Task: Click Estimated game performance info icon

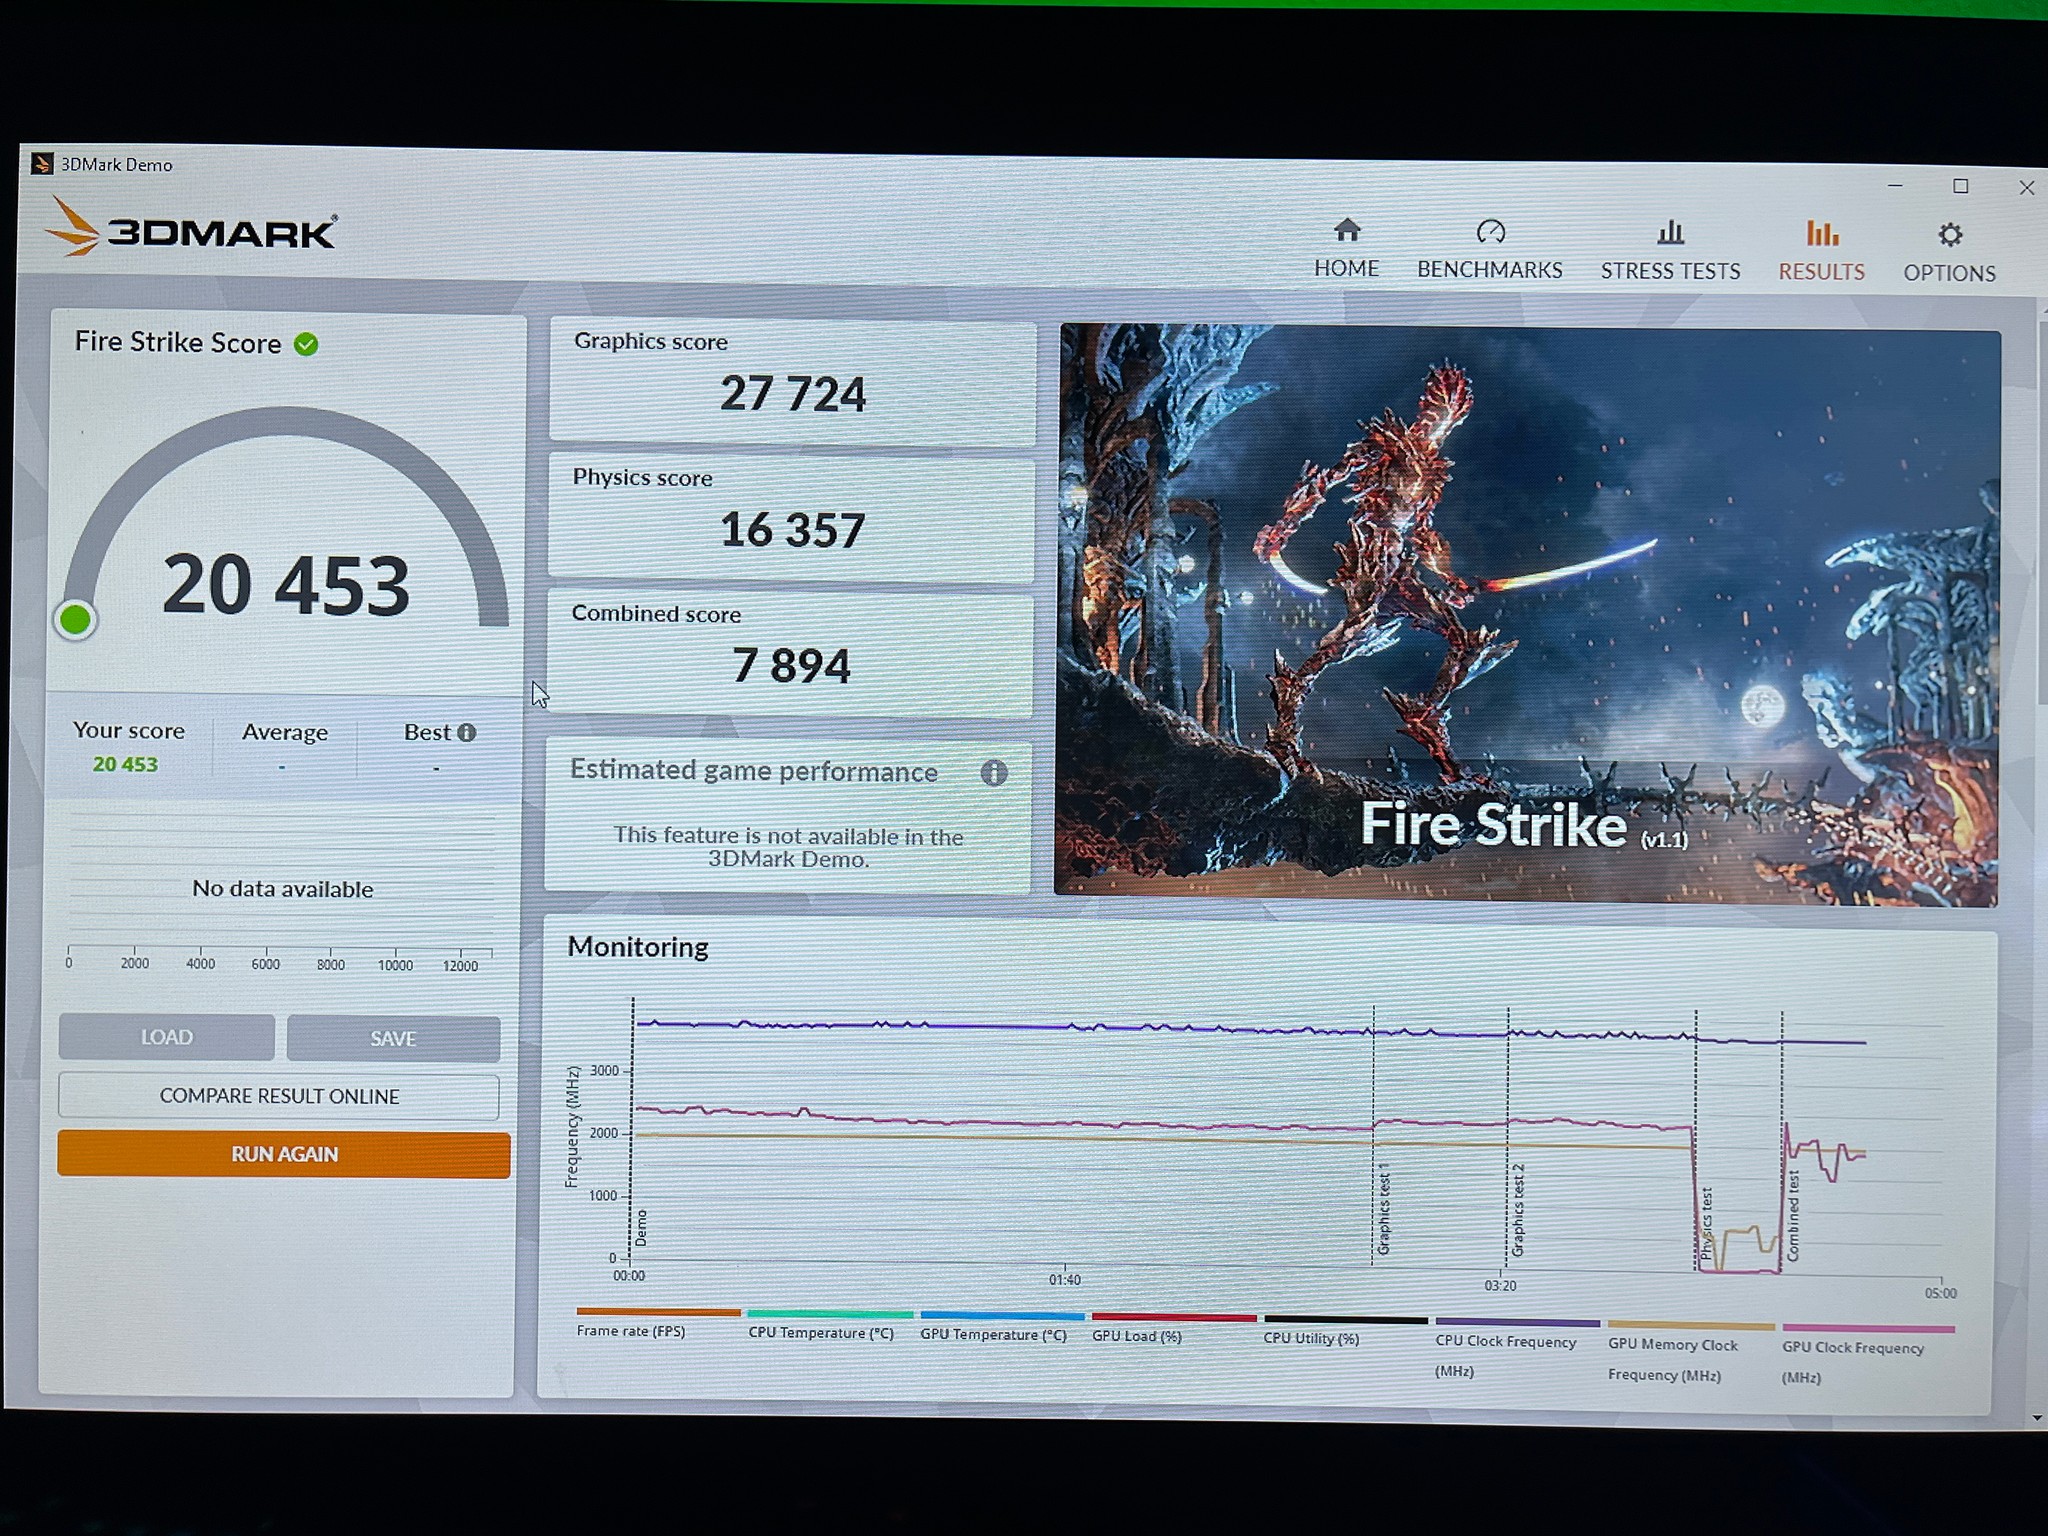Action: 993,772
